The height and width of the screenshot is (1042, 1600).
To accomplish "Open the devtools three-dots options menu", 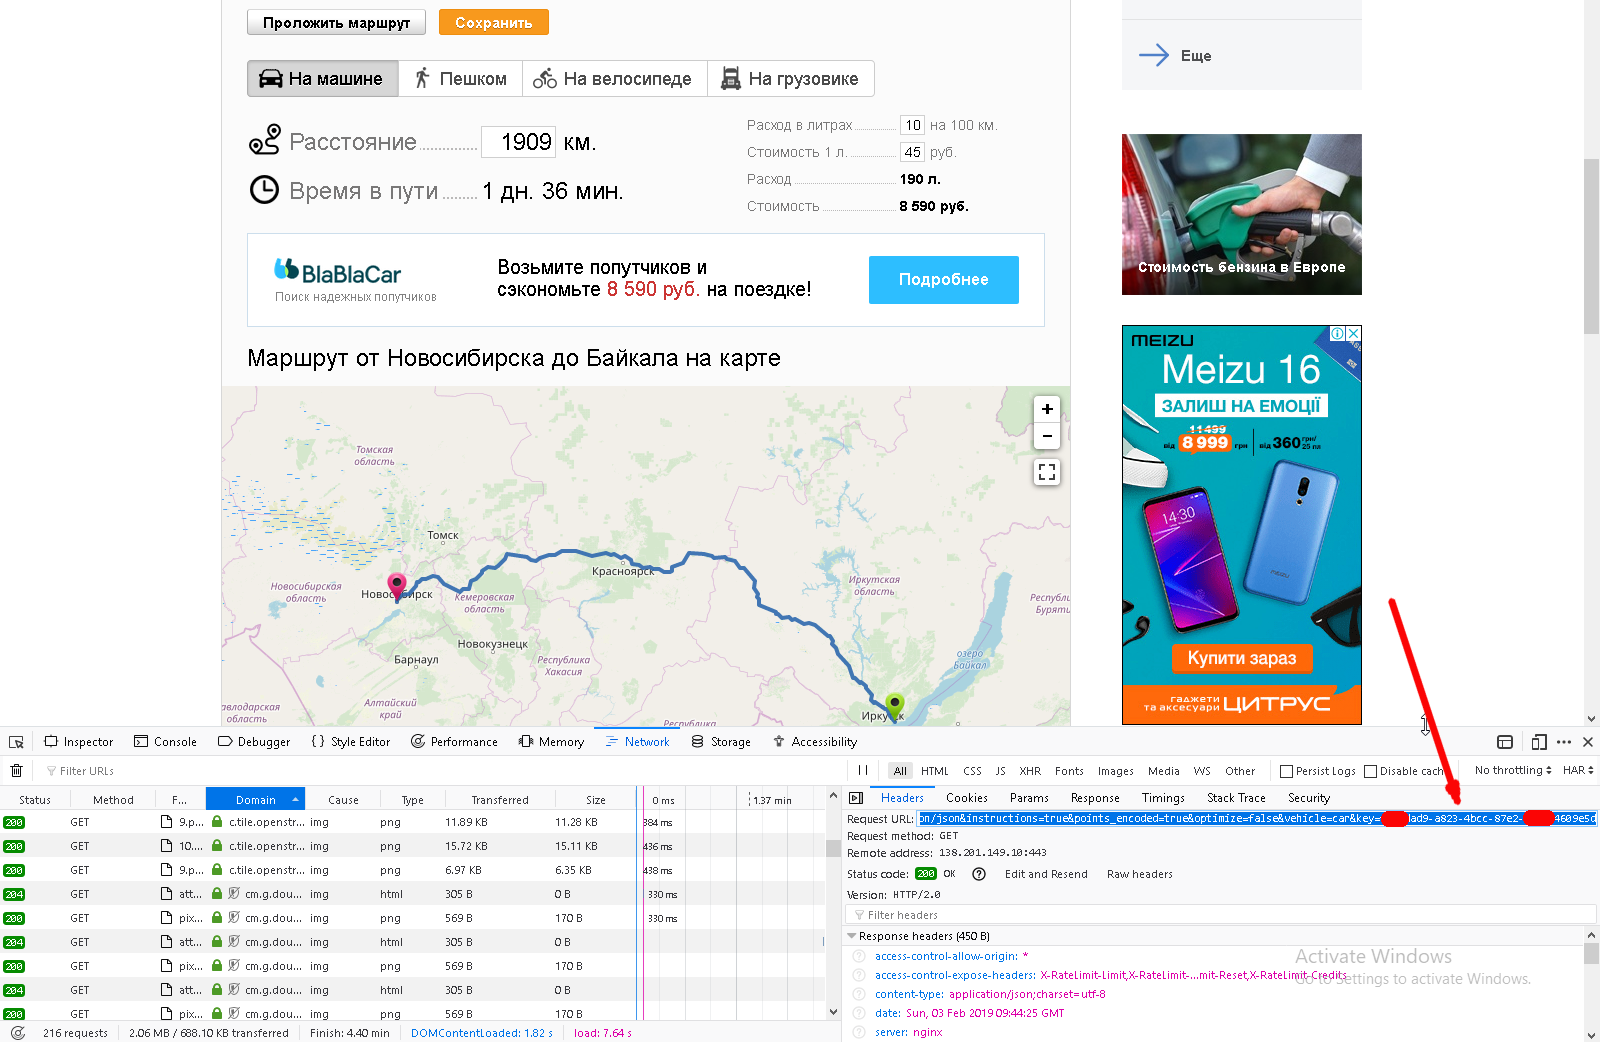I will [1564, 742].
